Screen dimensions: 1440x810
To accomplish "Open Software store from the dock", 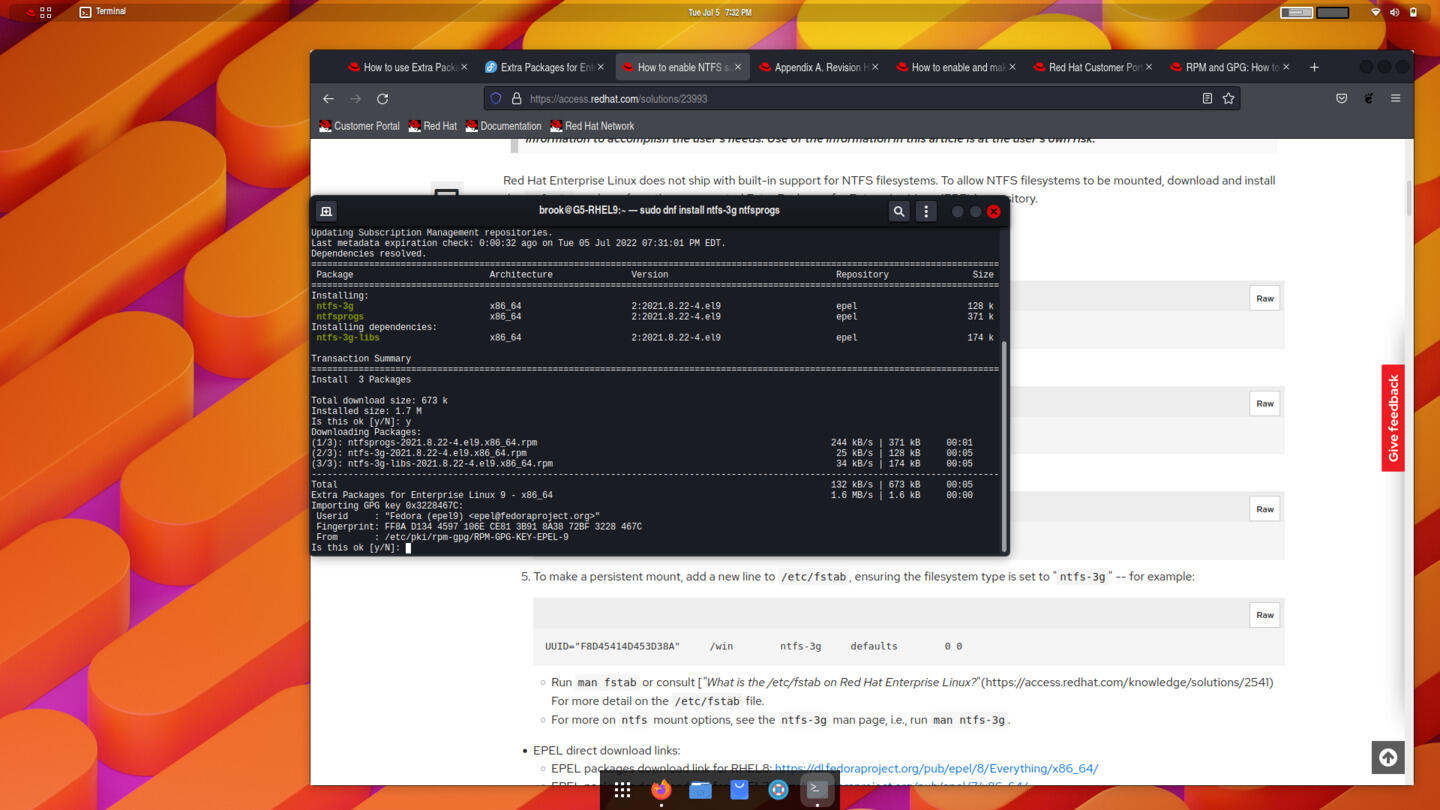I will click(x=739, y=790).
